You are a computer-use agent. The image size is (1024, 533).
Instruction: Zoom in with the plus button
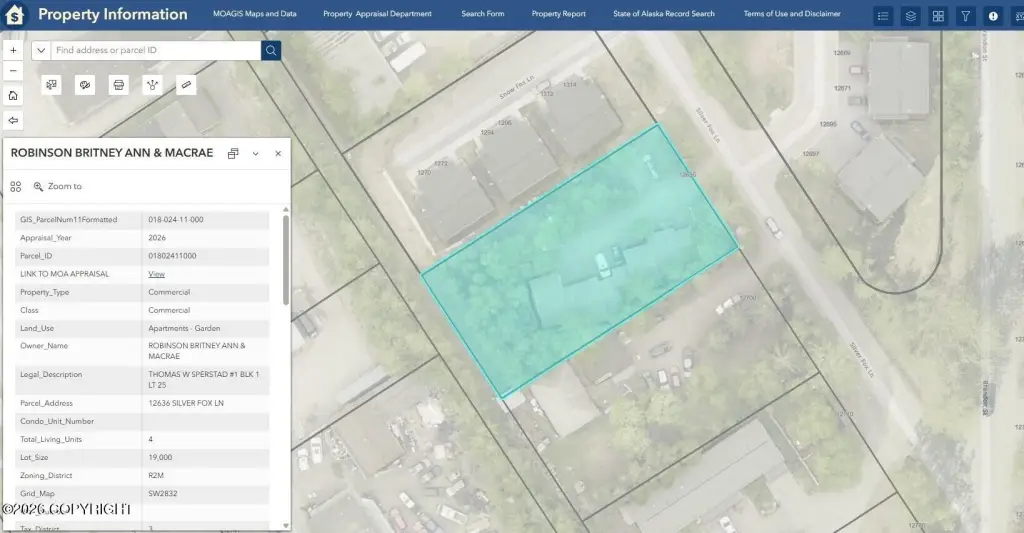[13, 50]
